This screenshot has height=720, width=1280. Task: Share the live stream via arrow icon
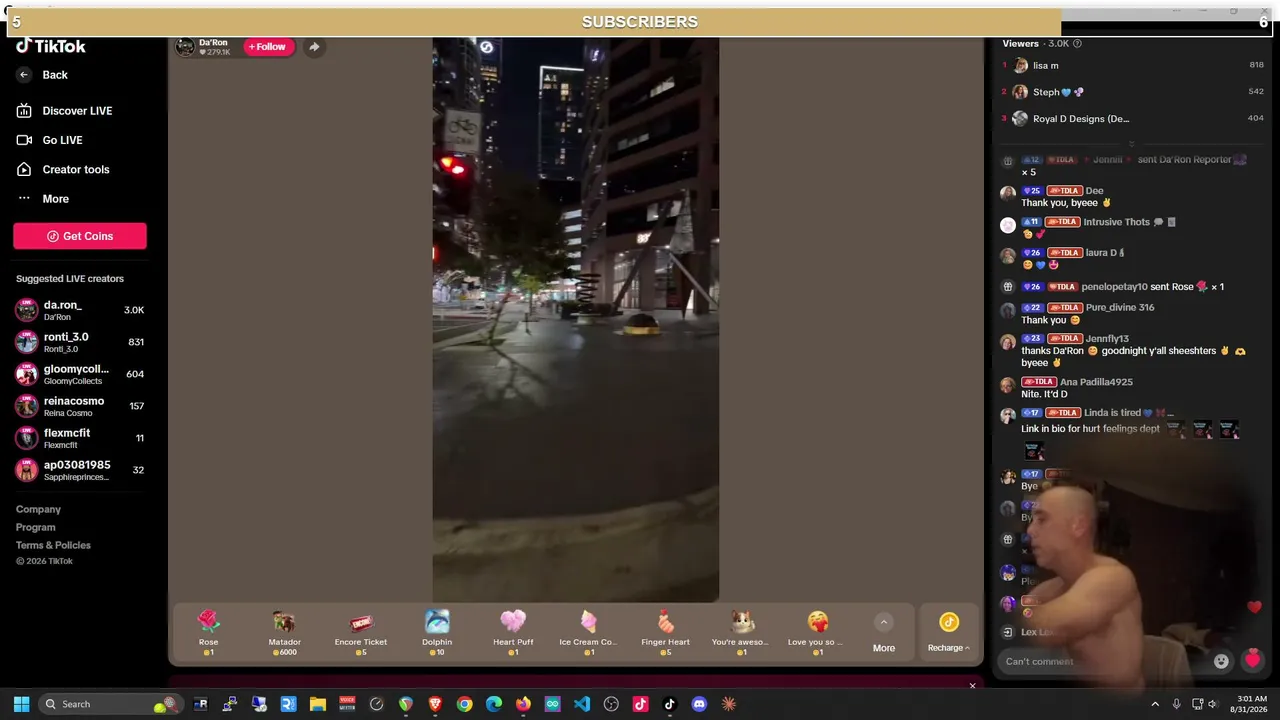pyautogui.click(x=314, y=47)
